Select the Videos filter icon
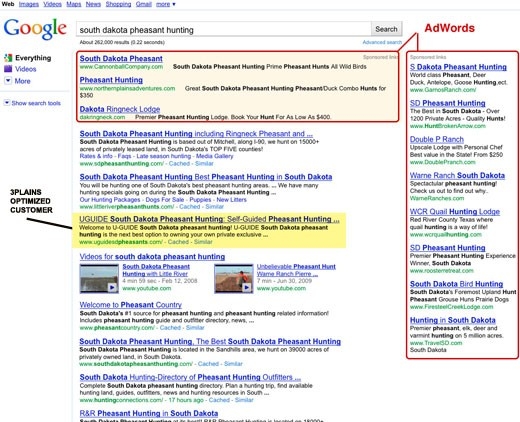The image size is (520, 422). [8, 69]
